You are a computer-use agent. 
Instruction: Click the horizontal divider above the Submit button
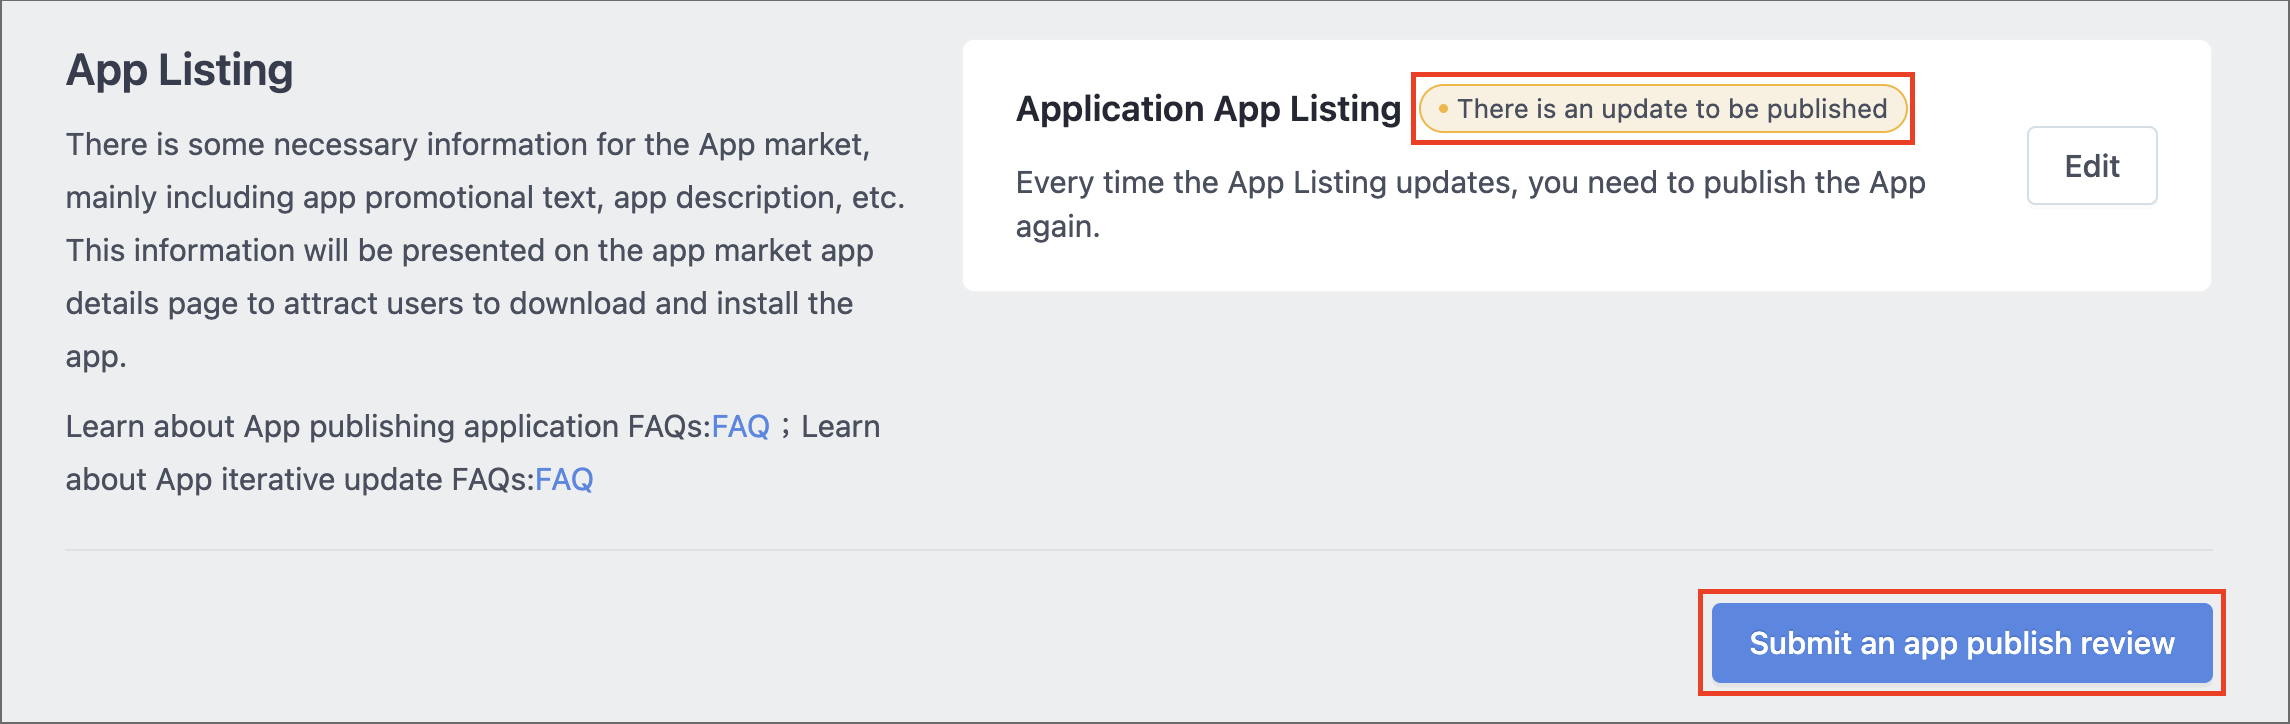(1139, 550)
